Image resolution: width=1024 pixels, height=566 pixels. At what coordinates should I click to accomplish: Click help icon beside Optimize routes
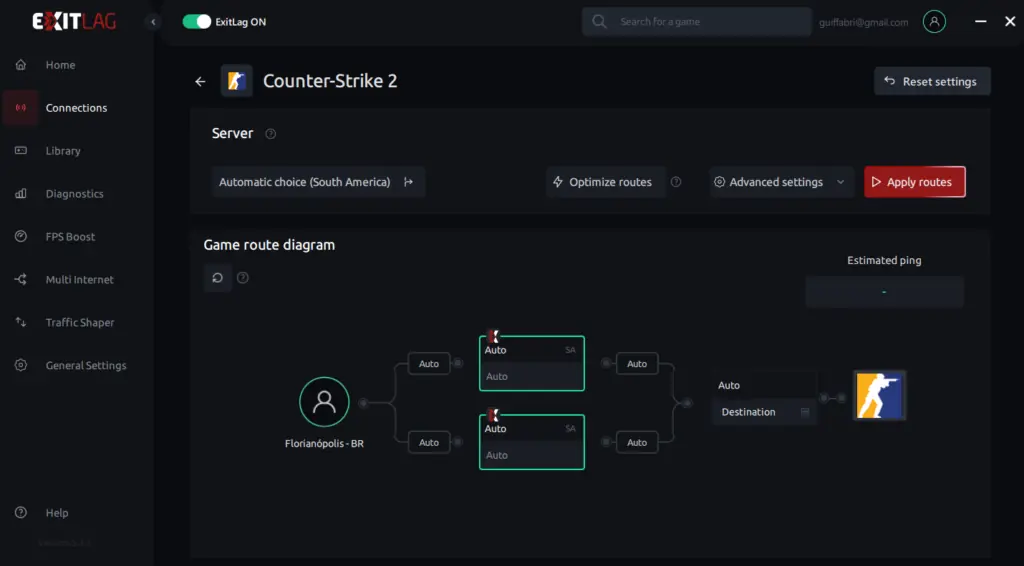[676, 182]
